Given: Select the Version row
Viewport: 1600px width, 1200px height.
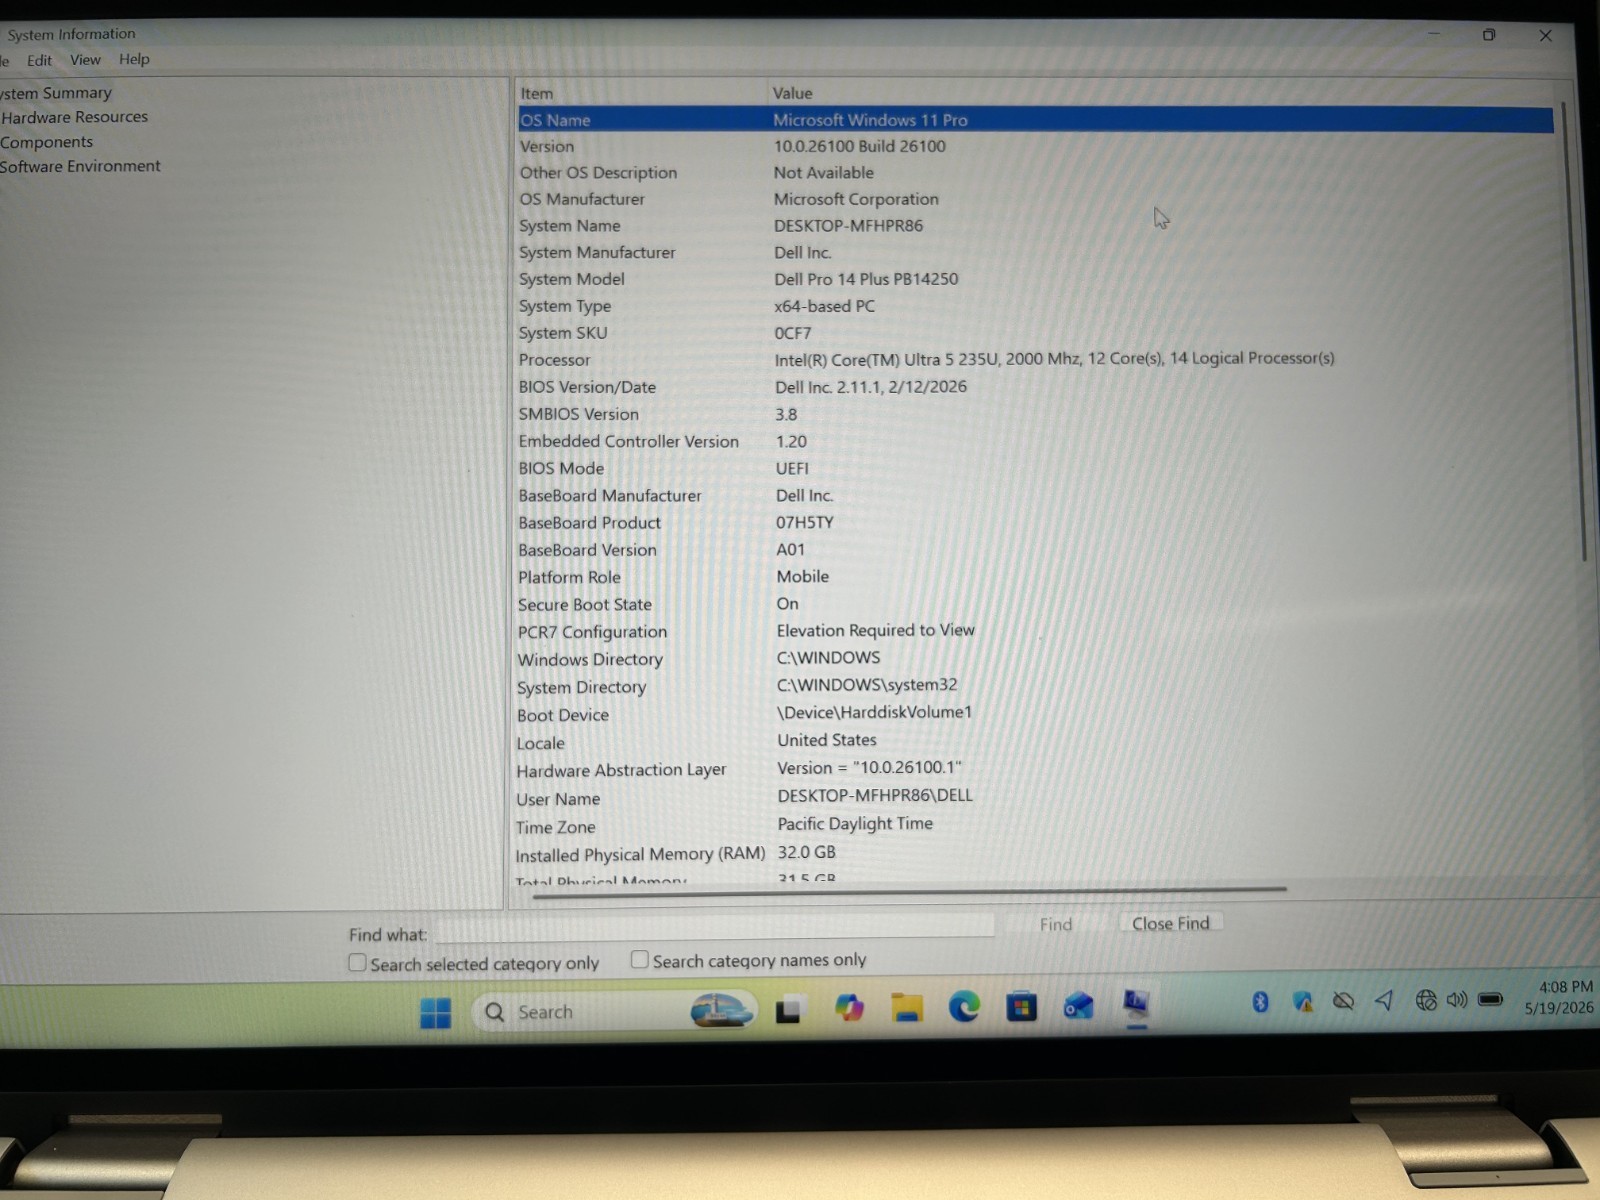Looking at the screenshot, I should tap(1035, 146).
